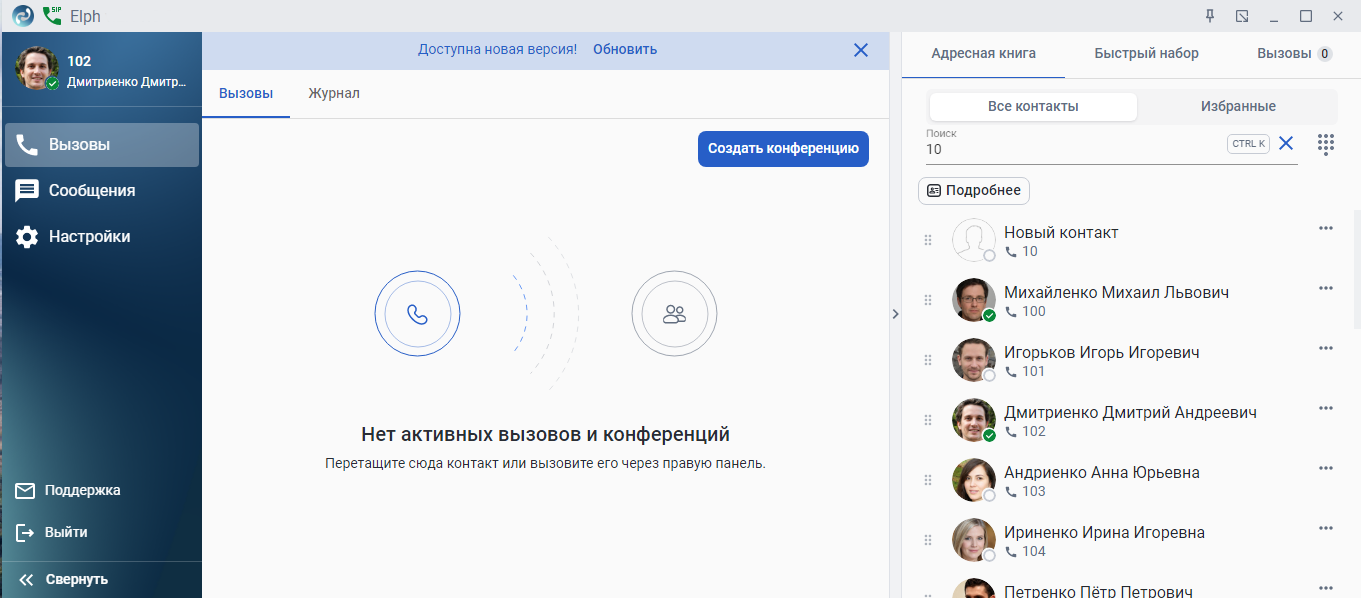Open Settings with the gear icon

(x=27, y=237)
